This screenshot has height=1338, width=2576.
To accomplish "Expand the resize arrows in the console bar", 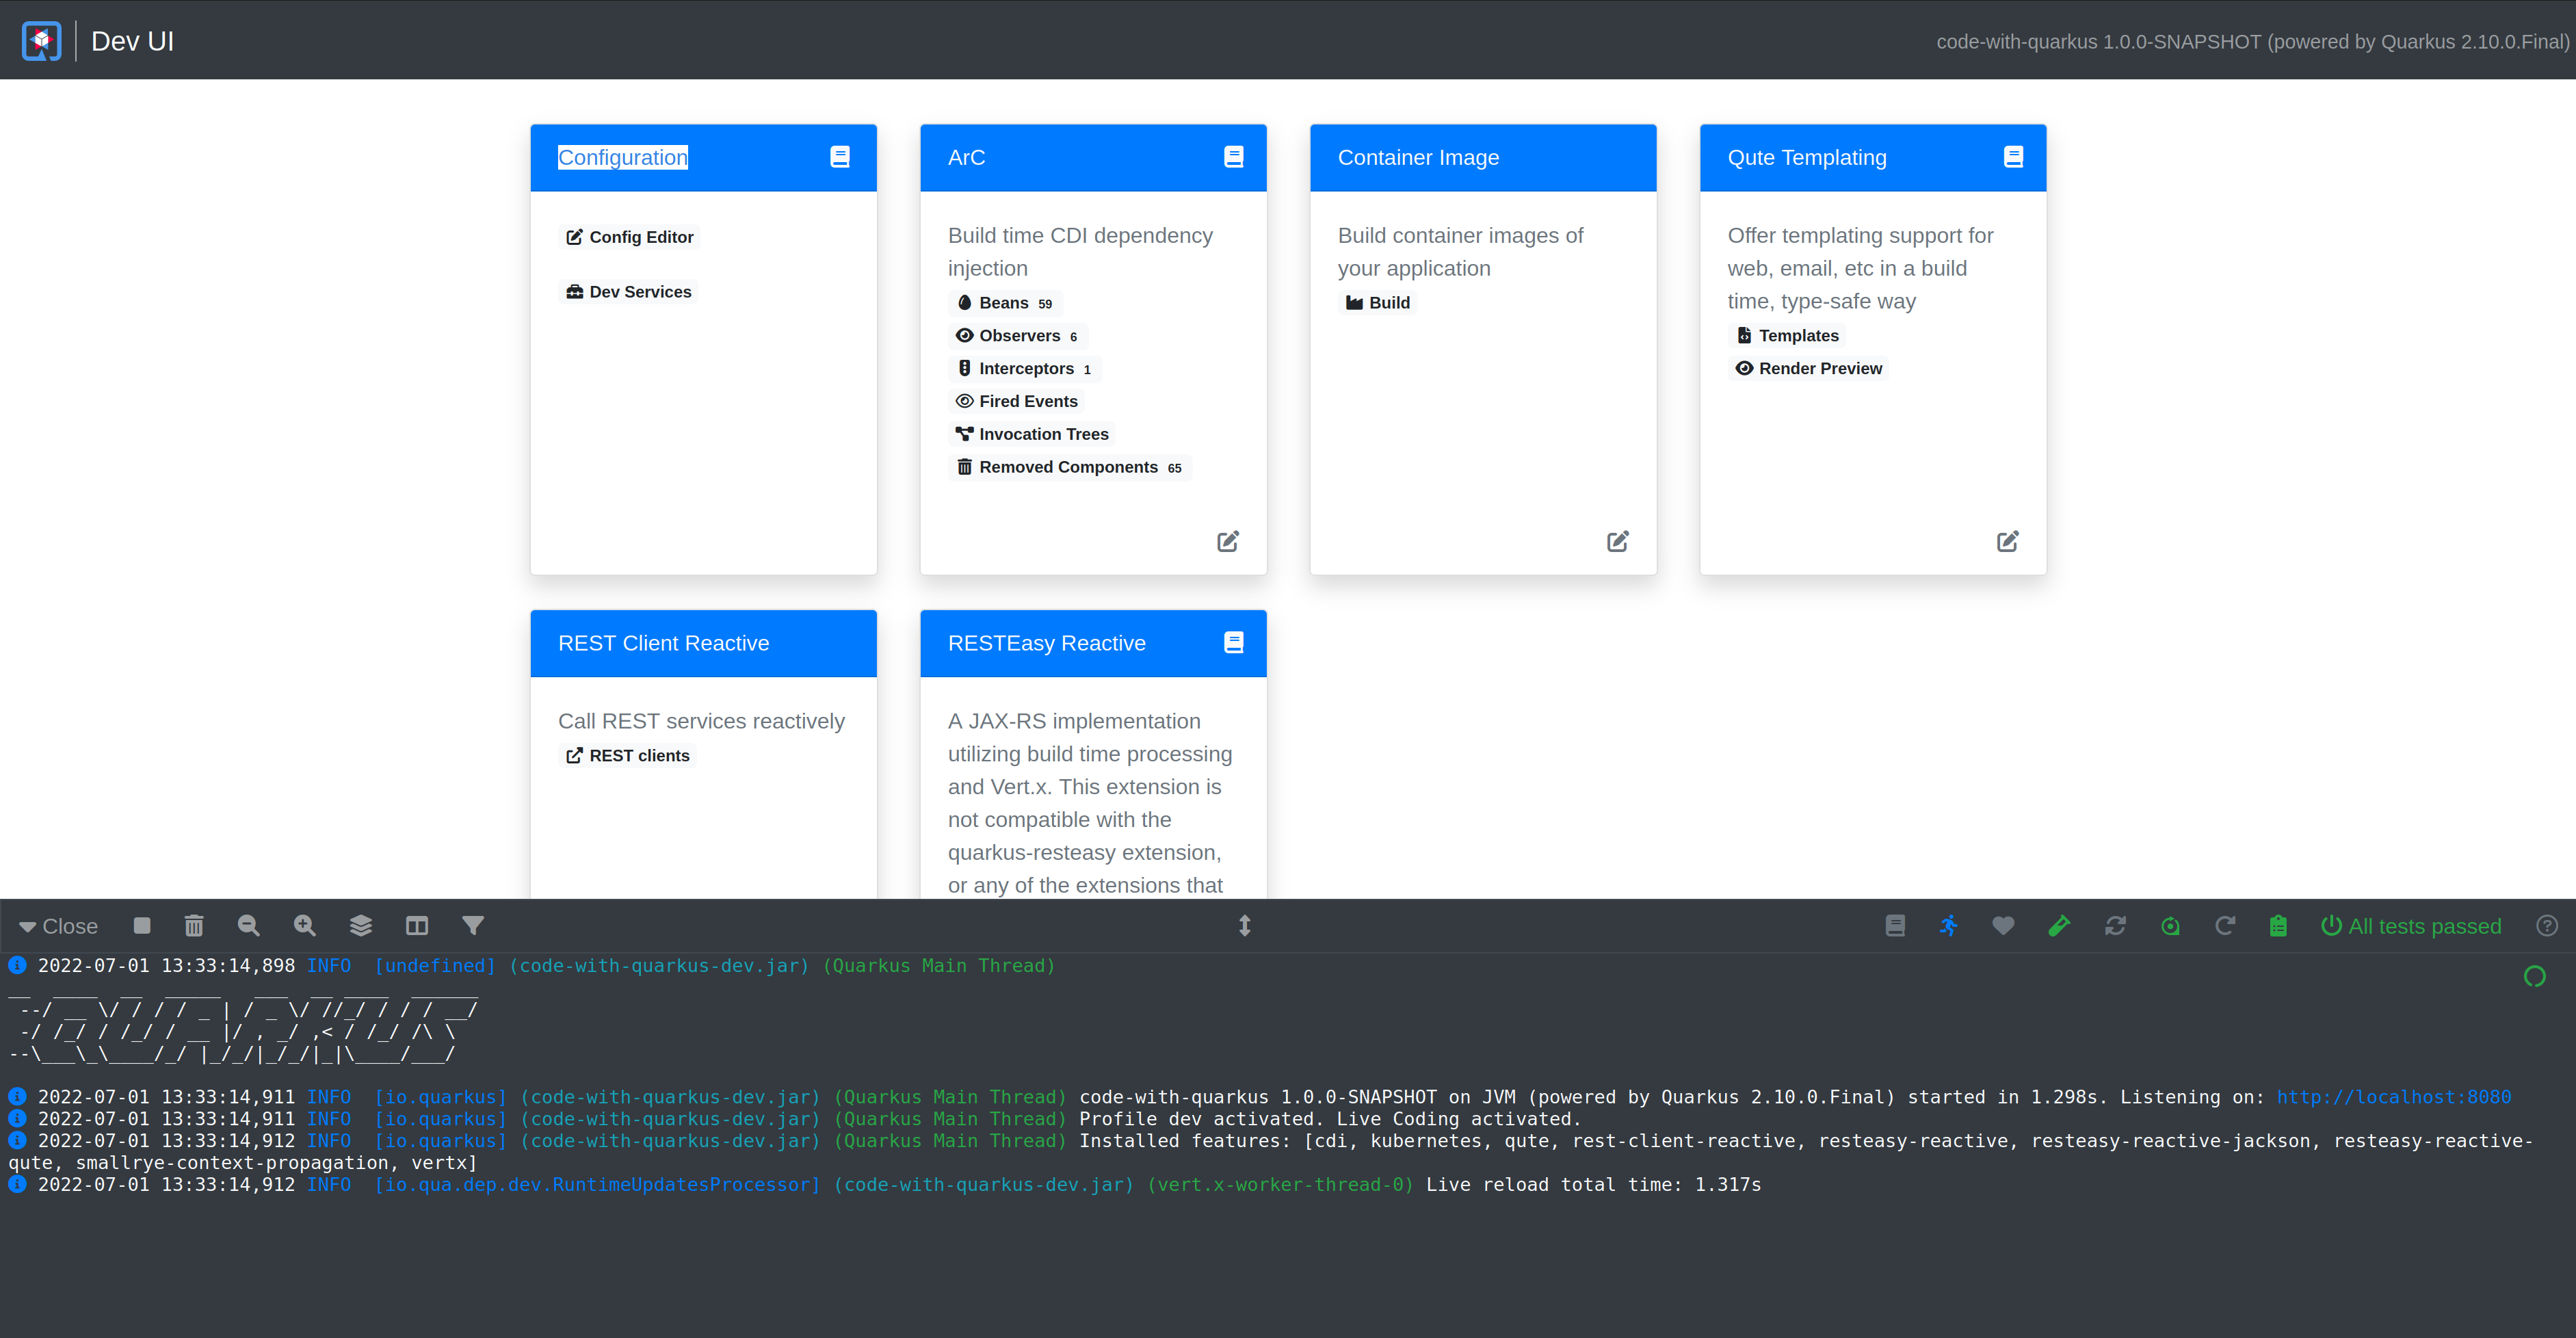I will [x=1245, y=925].
